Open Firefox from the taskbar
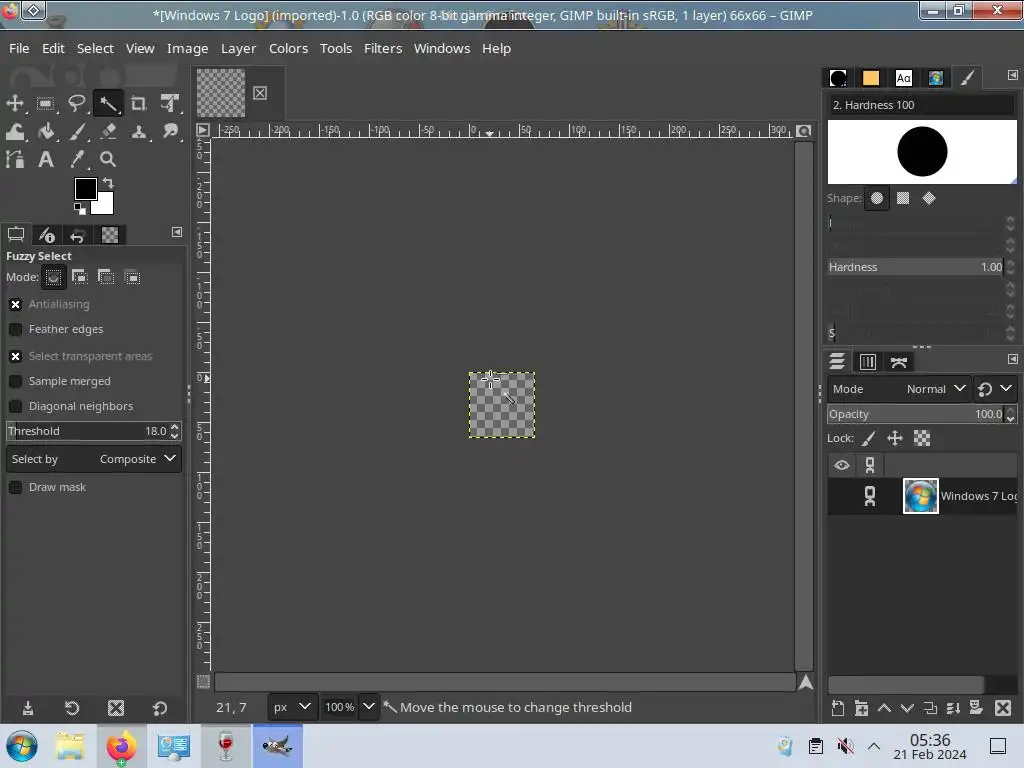The width and height of the screenshot is (1024, 768). pos(121,746)
